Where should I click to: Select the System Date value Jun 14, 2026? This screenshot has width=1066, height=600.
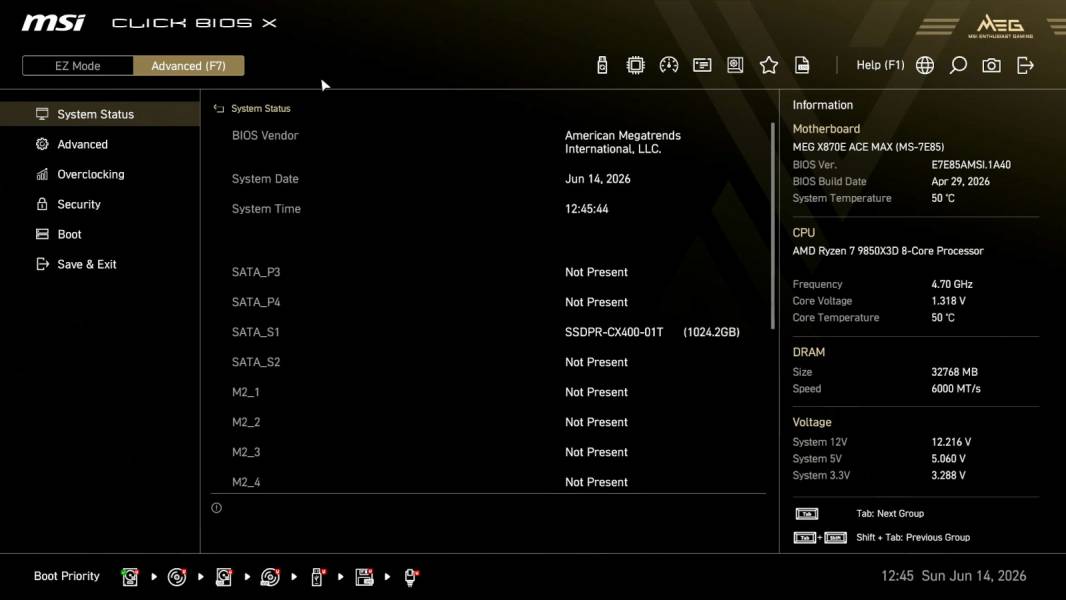pos(597,179)
